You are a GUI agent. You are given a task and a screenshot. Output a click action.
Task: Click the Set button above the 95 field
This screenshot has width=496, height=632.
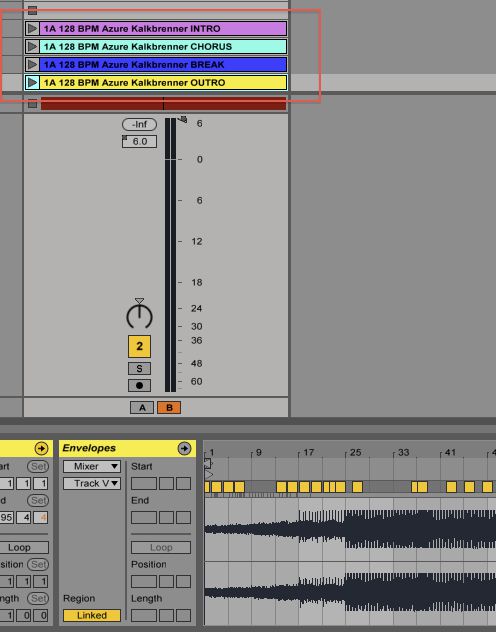(38, 500)
